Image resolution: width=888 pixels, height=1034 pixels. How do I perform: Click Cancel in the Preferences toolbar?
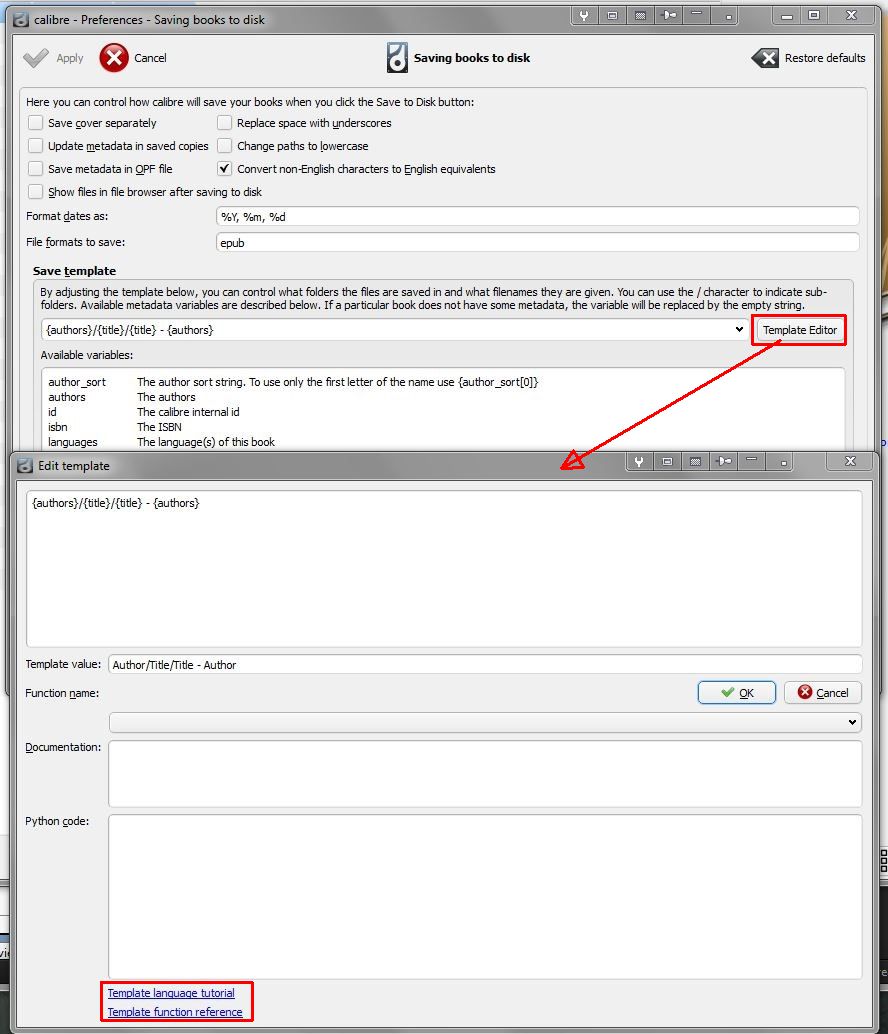(x=133, y=58)
